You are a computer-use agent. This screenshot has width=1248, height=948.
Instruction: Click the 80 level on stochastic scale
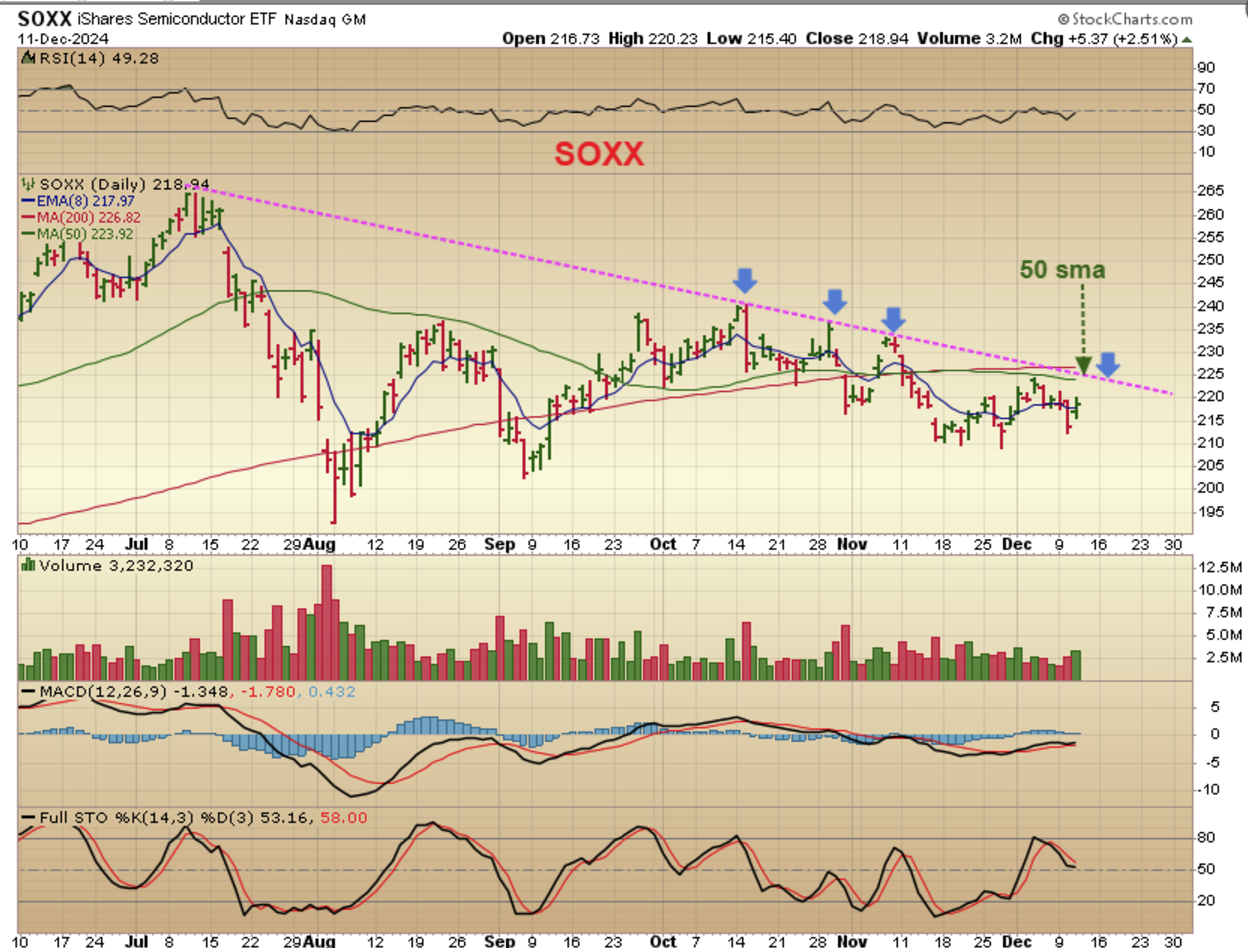[1206, 838]
